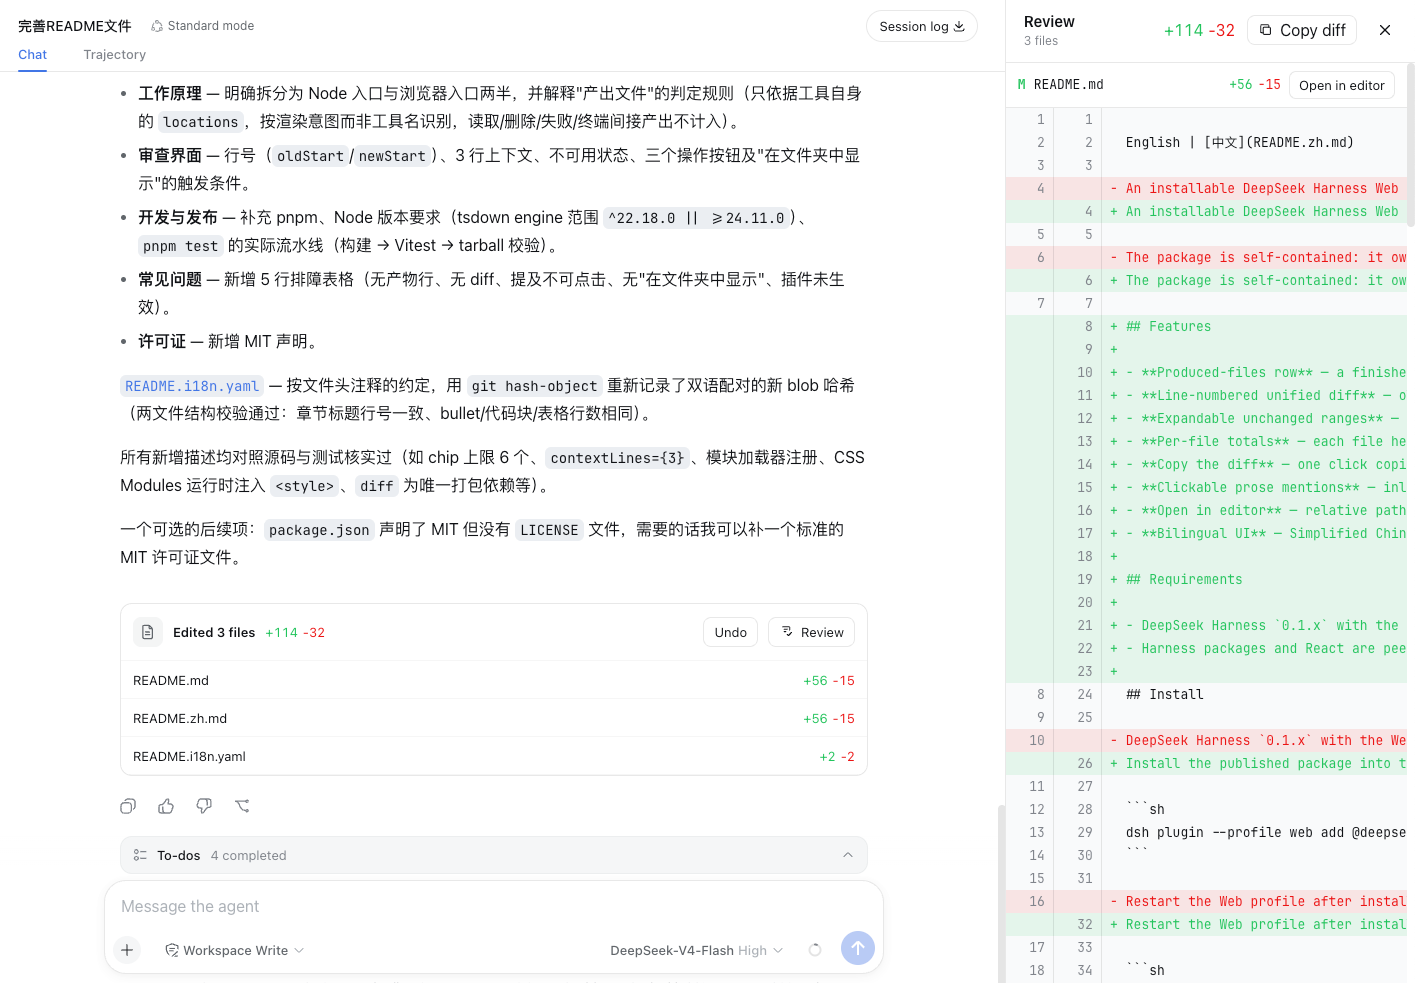Screen dimensions: 1415x983
Task: Give thumbs down to the response
Action: tap(204, 806)
